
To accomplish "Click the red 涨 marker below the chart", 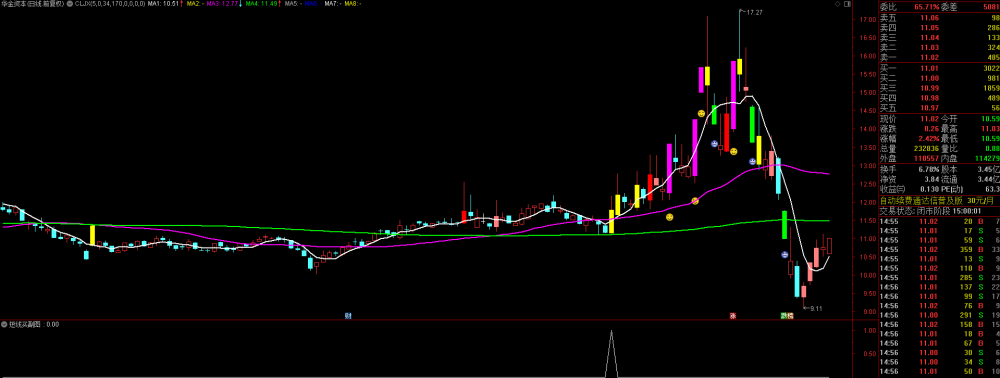I will click(733, 315).
